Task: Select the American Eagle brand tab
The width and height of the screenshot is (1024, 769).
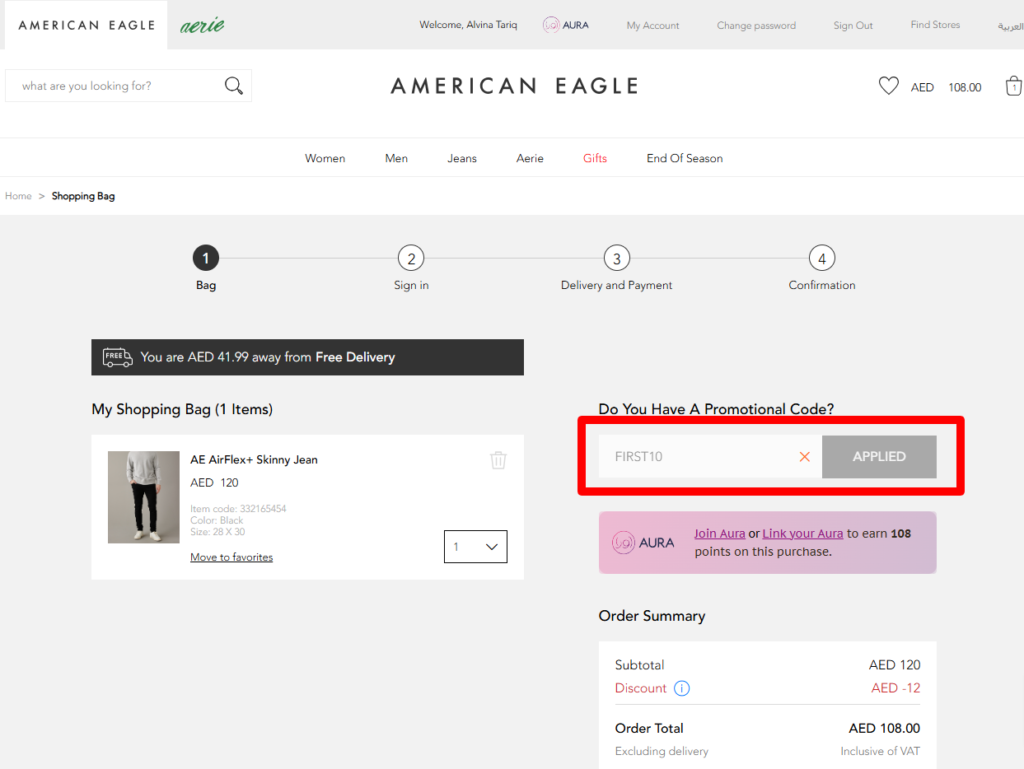Action: [x=86, y=24]
